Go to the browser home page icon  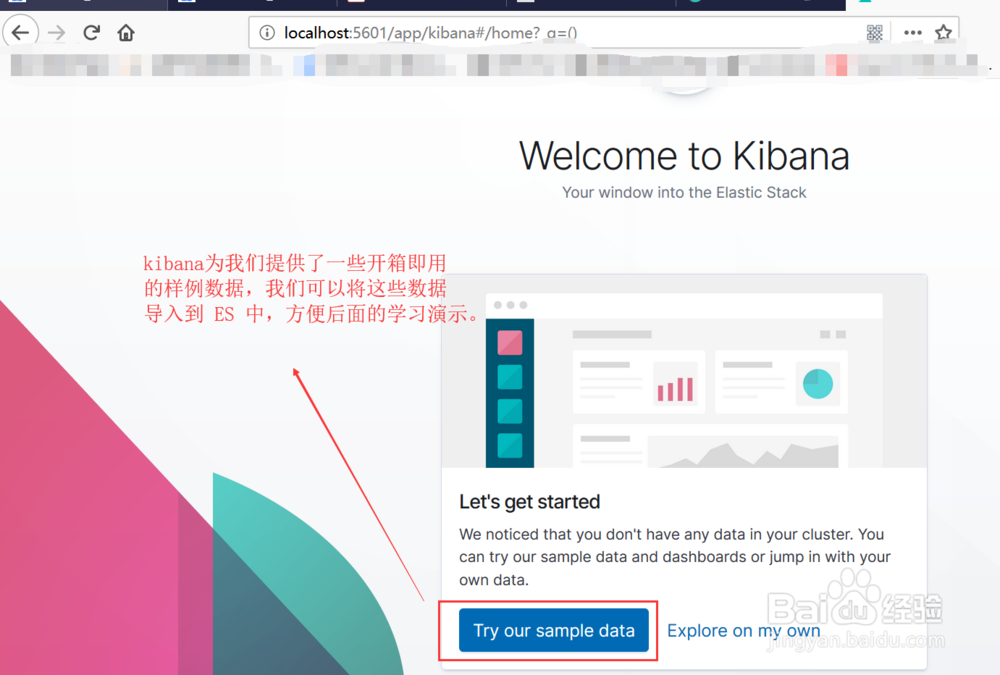(x=126, y=33)
